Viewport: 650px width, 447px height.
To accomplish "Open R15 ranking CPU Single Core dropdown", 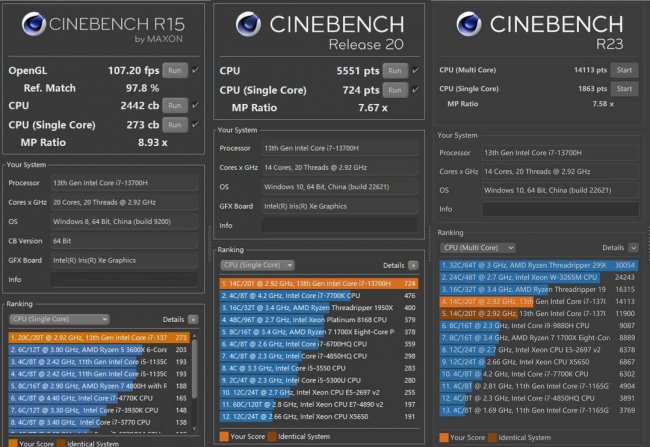I will (59, 319).
